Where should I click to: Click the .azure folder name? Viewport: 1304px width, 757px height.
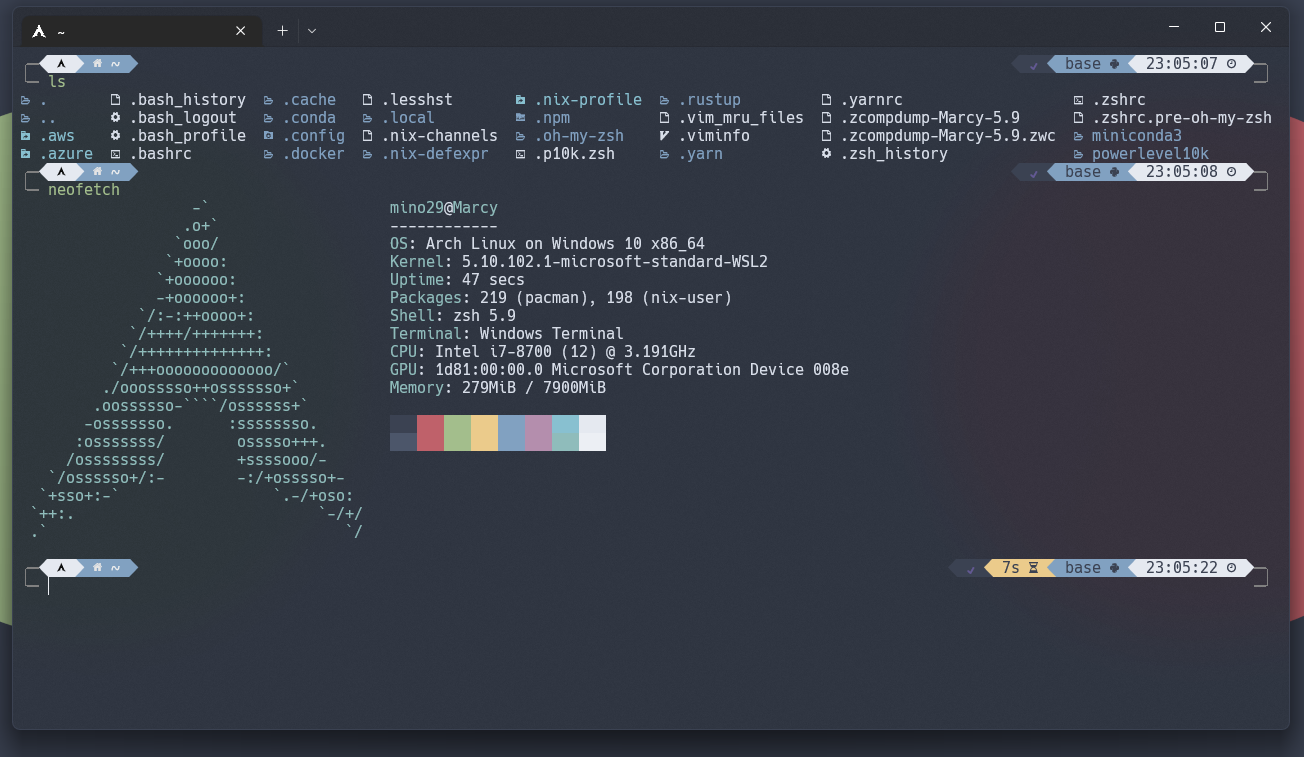pos(66,154)
